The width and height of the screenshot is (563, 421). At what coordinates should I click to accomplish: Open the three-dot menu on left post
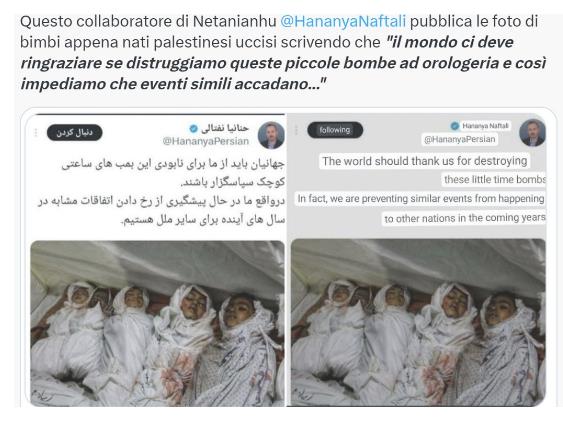36,133
